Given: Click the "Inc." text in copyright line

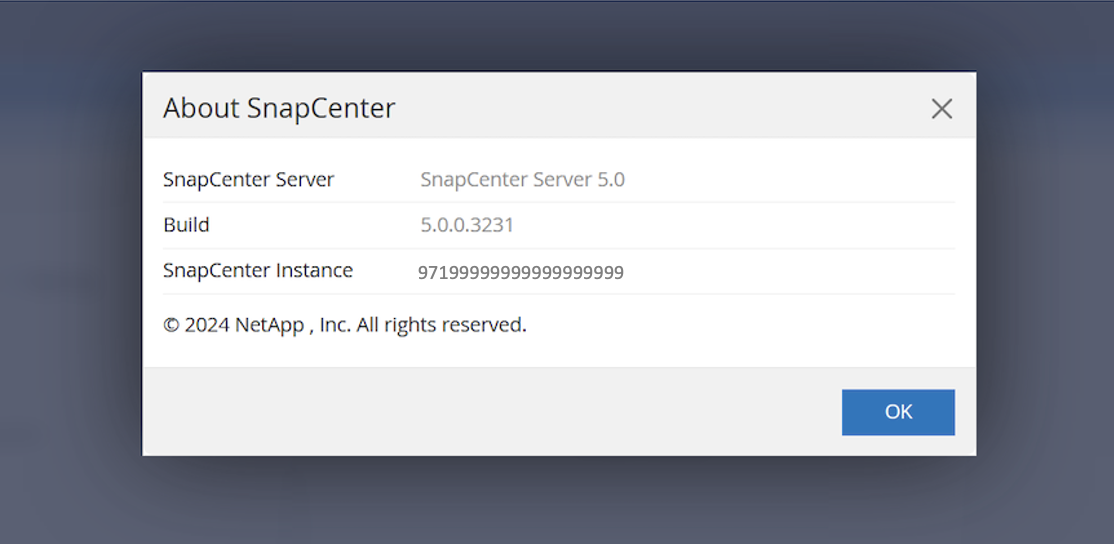Looking at the screenshot, I should tap(336, 325).
